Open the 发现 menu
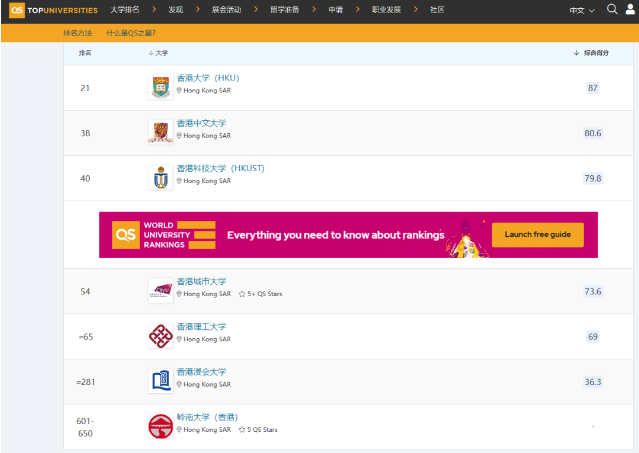The height and width of the screenshot is (453, 639). [x=176, y=9]
